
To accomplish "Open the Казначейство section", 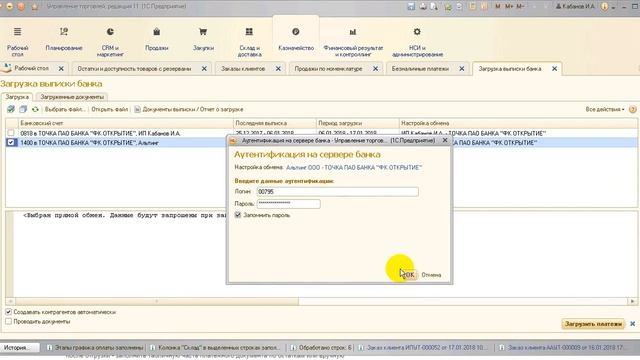I will tap(296, 39).
